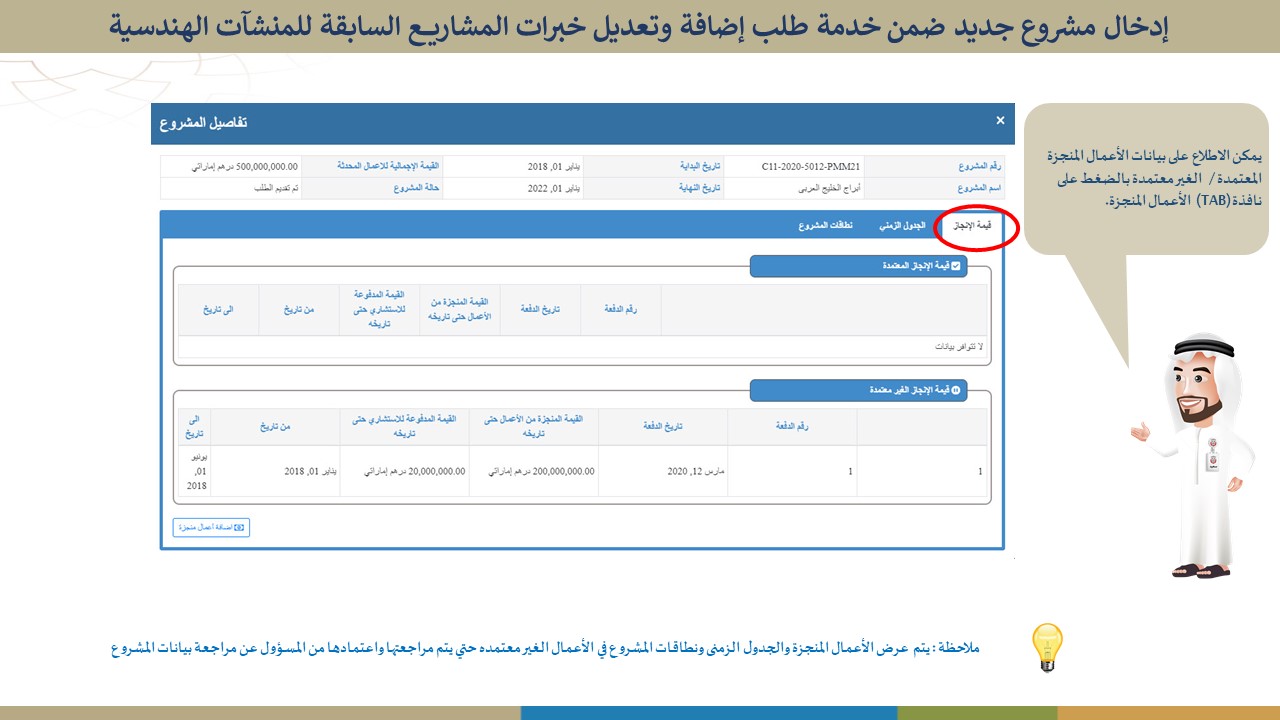Open the قيمة الإنجاز tab
1280x720 pixels.
[x=970, y=226]
